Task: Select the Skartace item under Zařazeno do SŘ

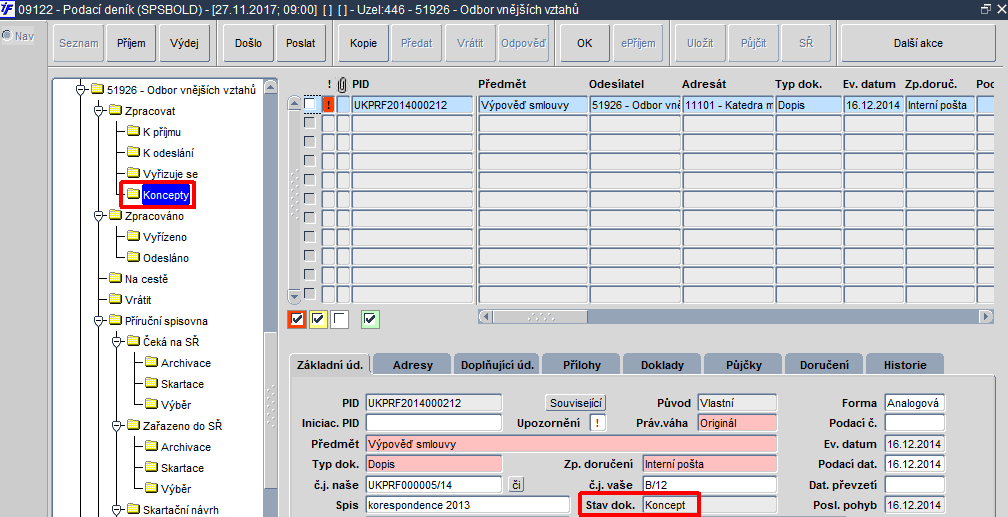Action: coord(182,467)
